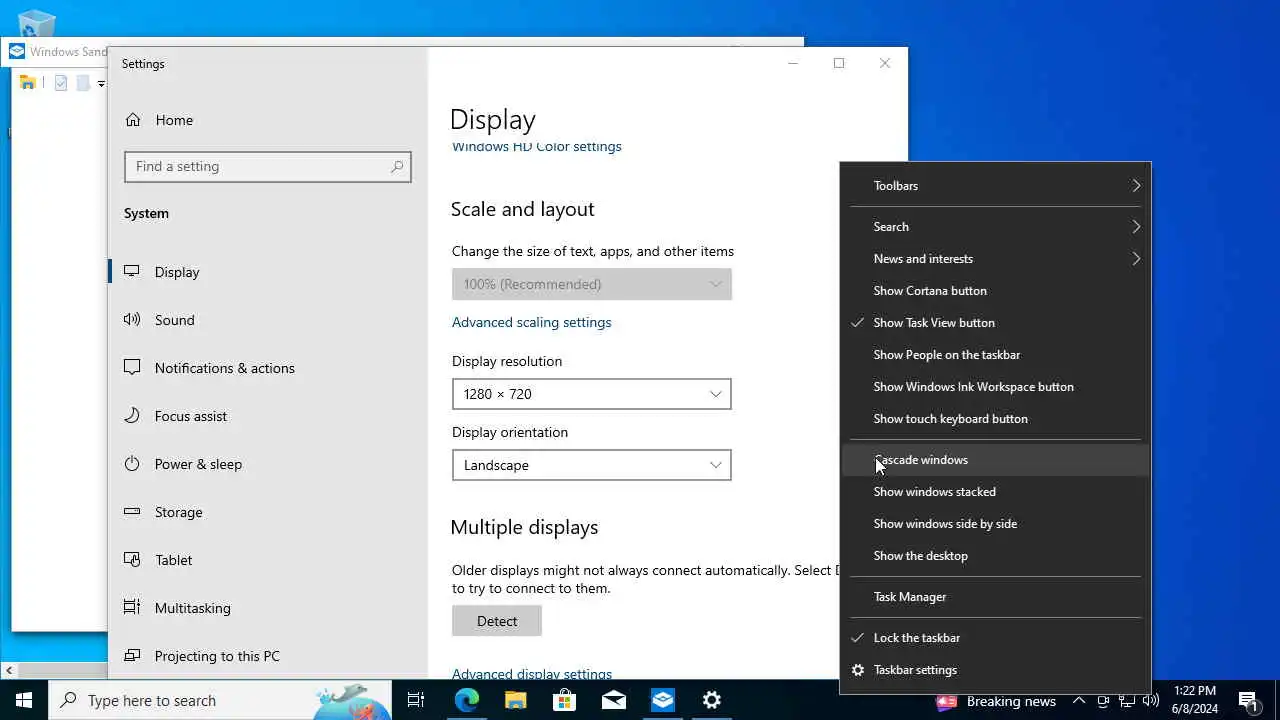Toggle Lock the taskbar option
This screenshot has width=1280, height=720.
[x=995, y=638]
